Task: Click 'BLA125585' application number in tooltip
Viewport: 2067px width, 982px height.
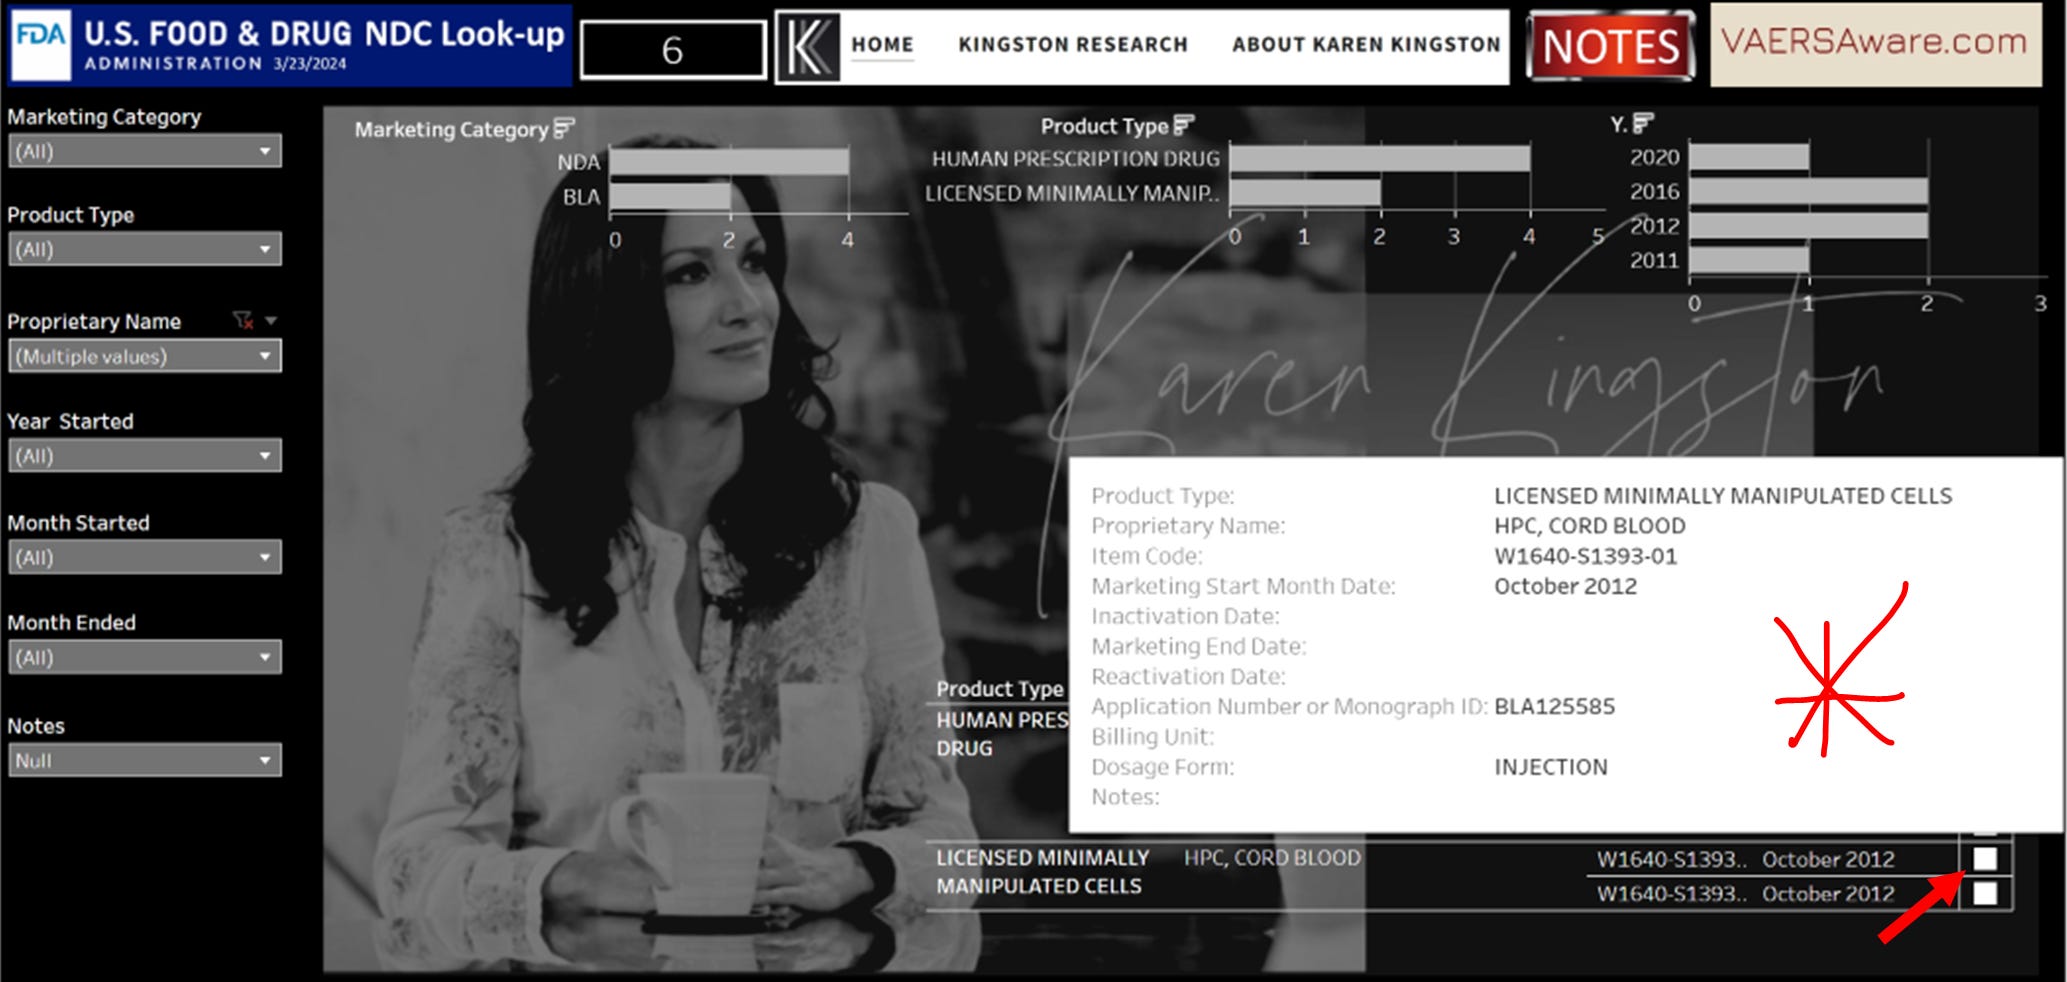Action: [x=1554, y=707]
